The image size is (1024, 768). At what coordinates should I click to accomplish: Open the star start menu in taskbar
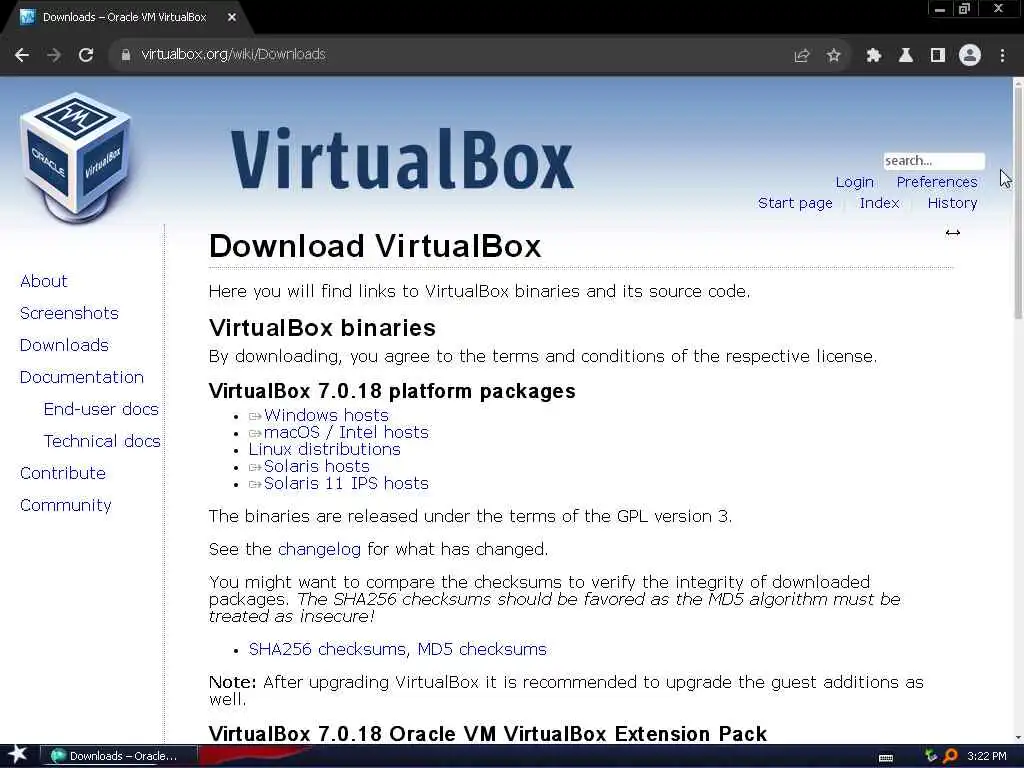click(x=17, y=755)
